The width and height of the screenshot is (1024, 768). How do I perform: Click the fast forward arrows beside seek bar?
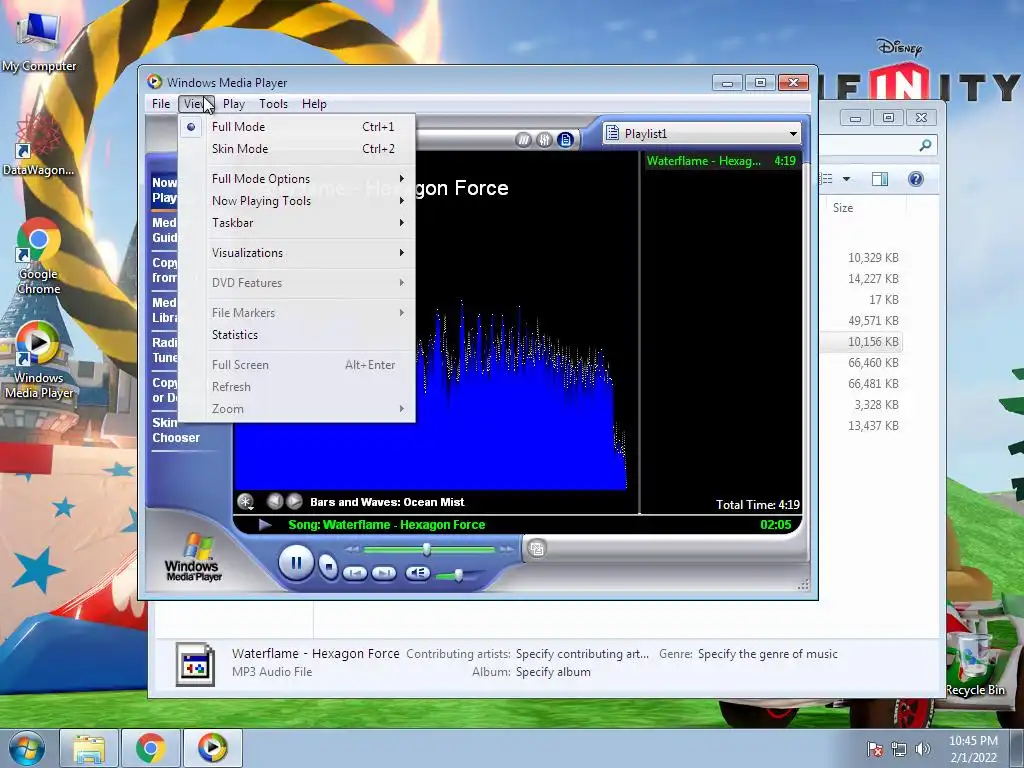pos(506,549)
